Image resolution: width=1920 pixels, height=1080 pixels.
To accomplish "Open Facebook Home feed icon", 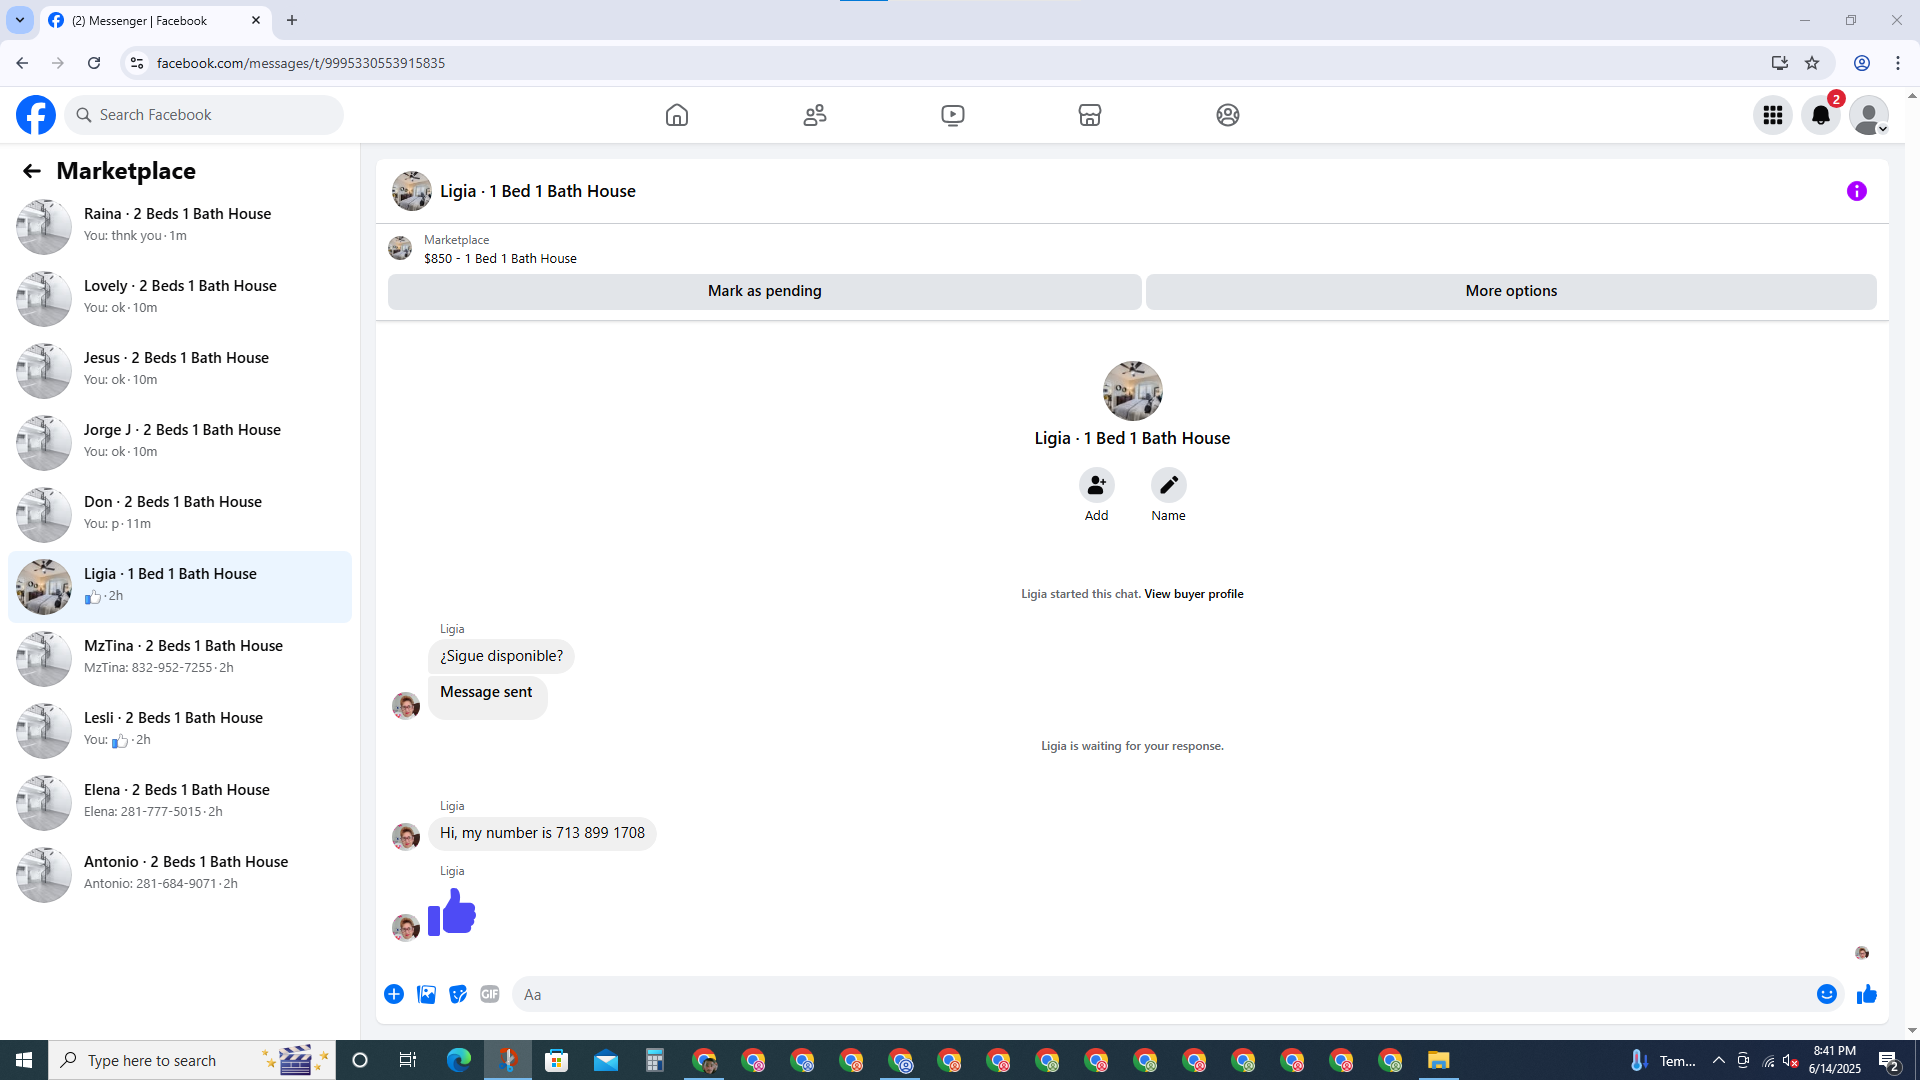I will pyautogui.click(x=677, y=115).
